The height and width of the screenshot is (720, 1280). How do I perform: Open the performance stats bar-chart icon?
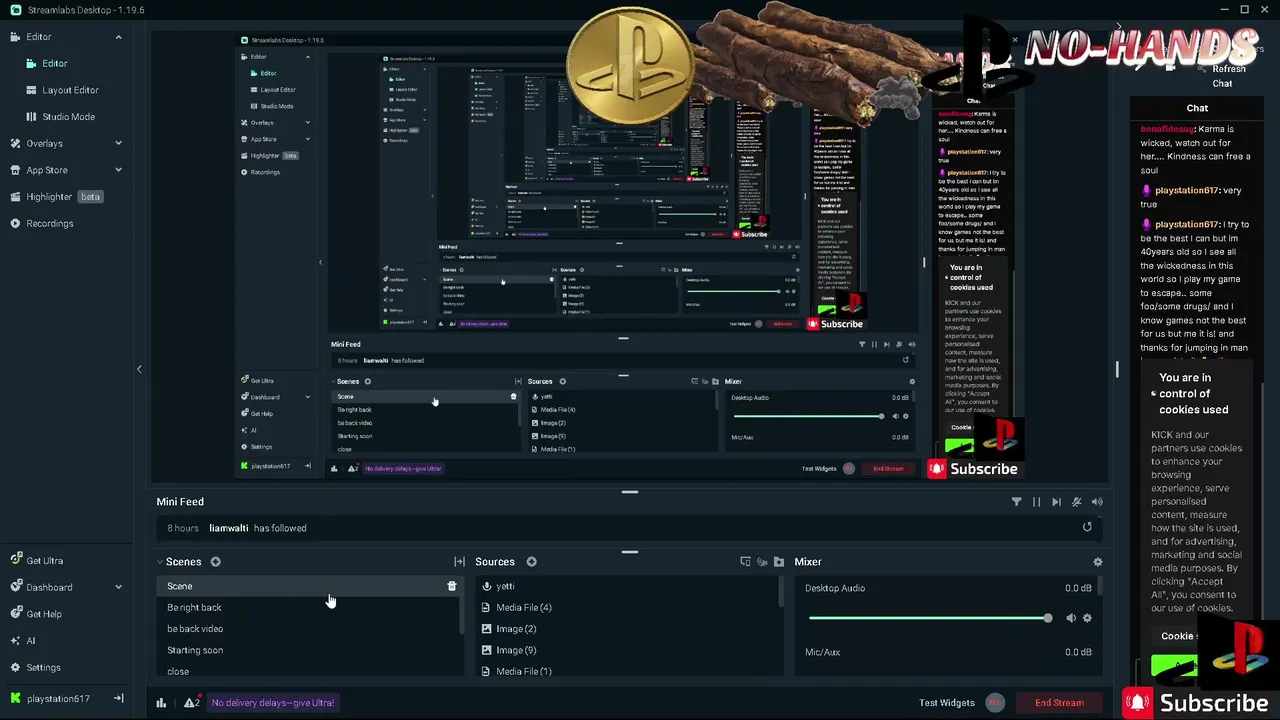(161, 703)
